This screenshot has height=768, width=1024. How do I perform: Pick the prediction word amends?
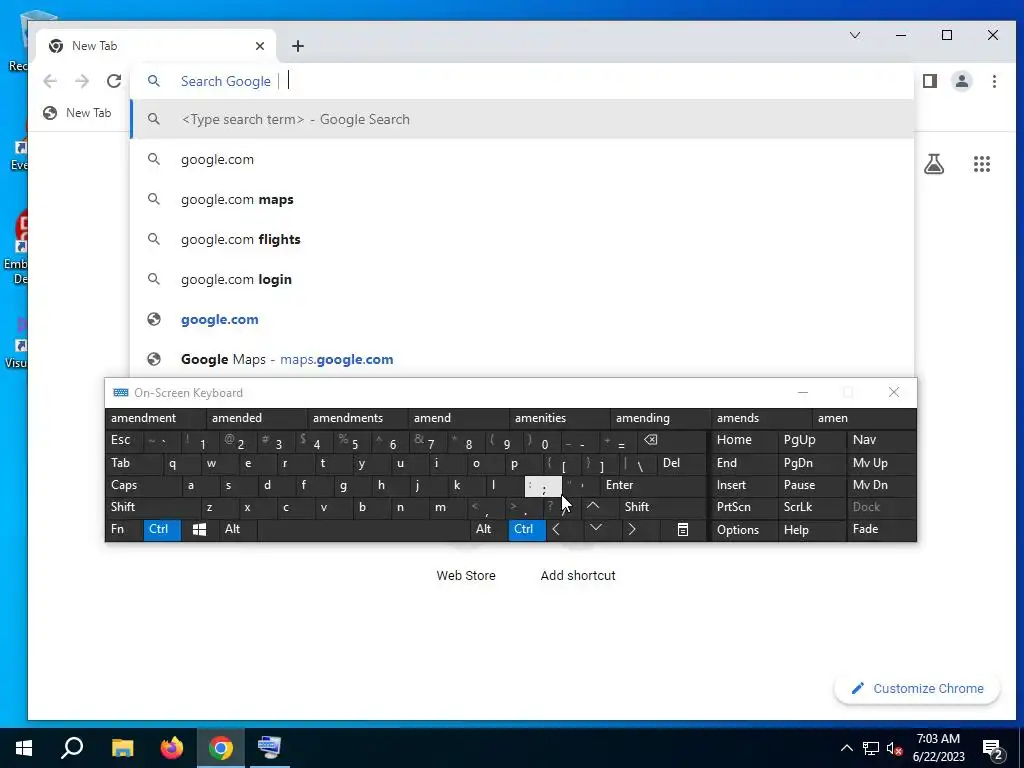[761, 418]
